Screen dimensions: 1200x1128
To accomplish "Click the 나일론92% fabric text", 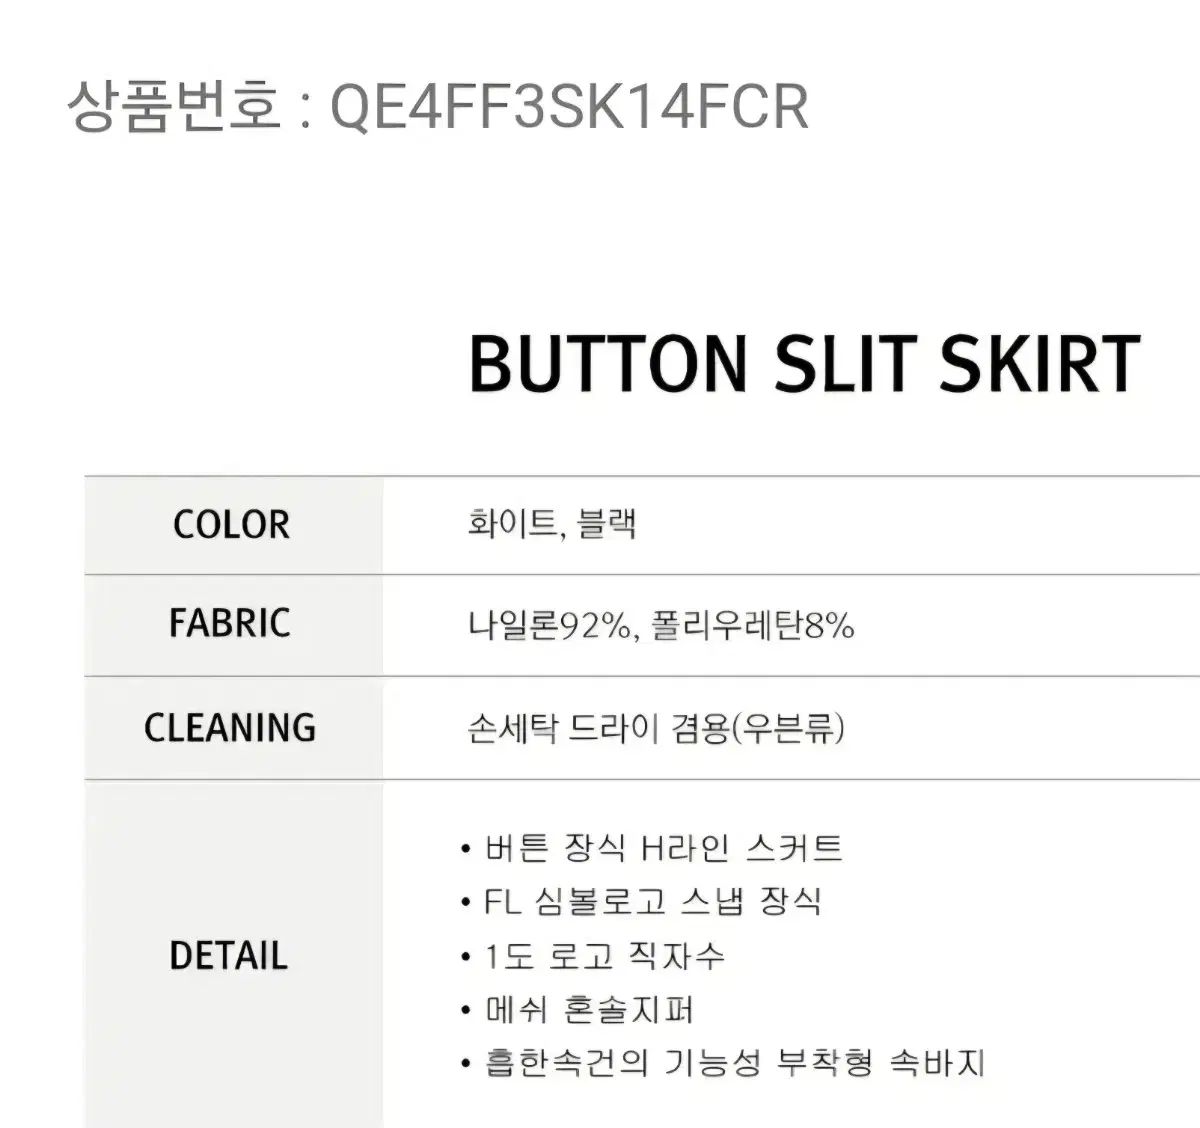I will pyautogui.click(x=549, y=627).
